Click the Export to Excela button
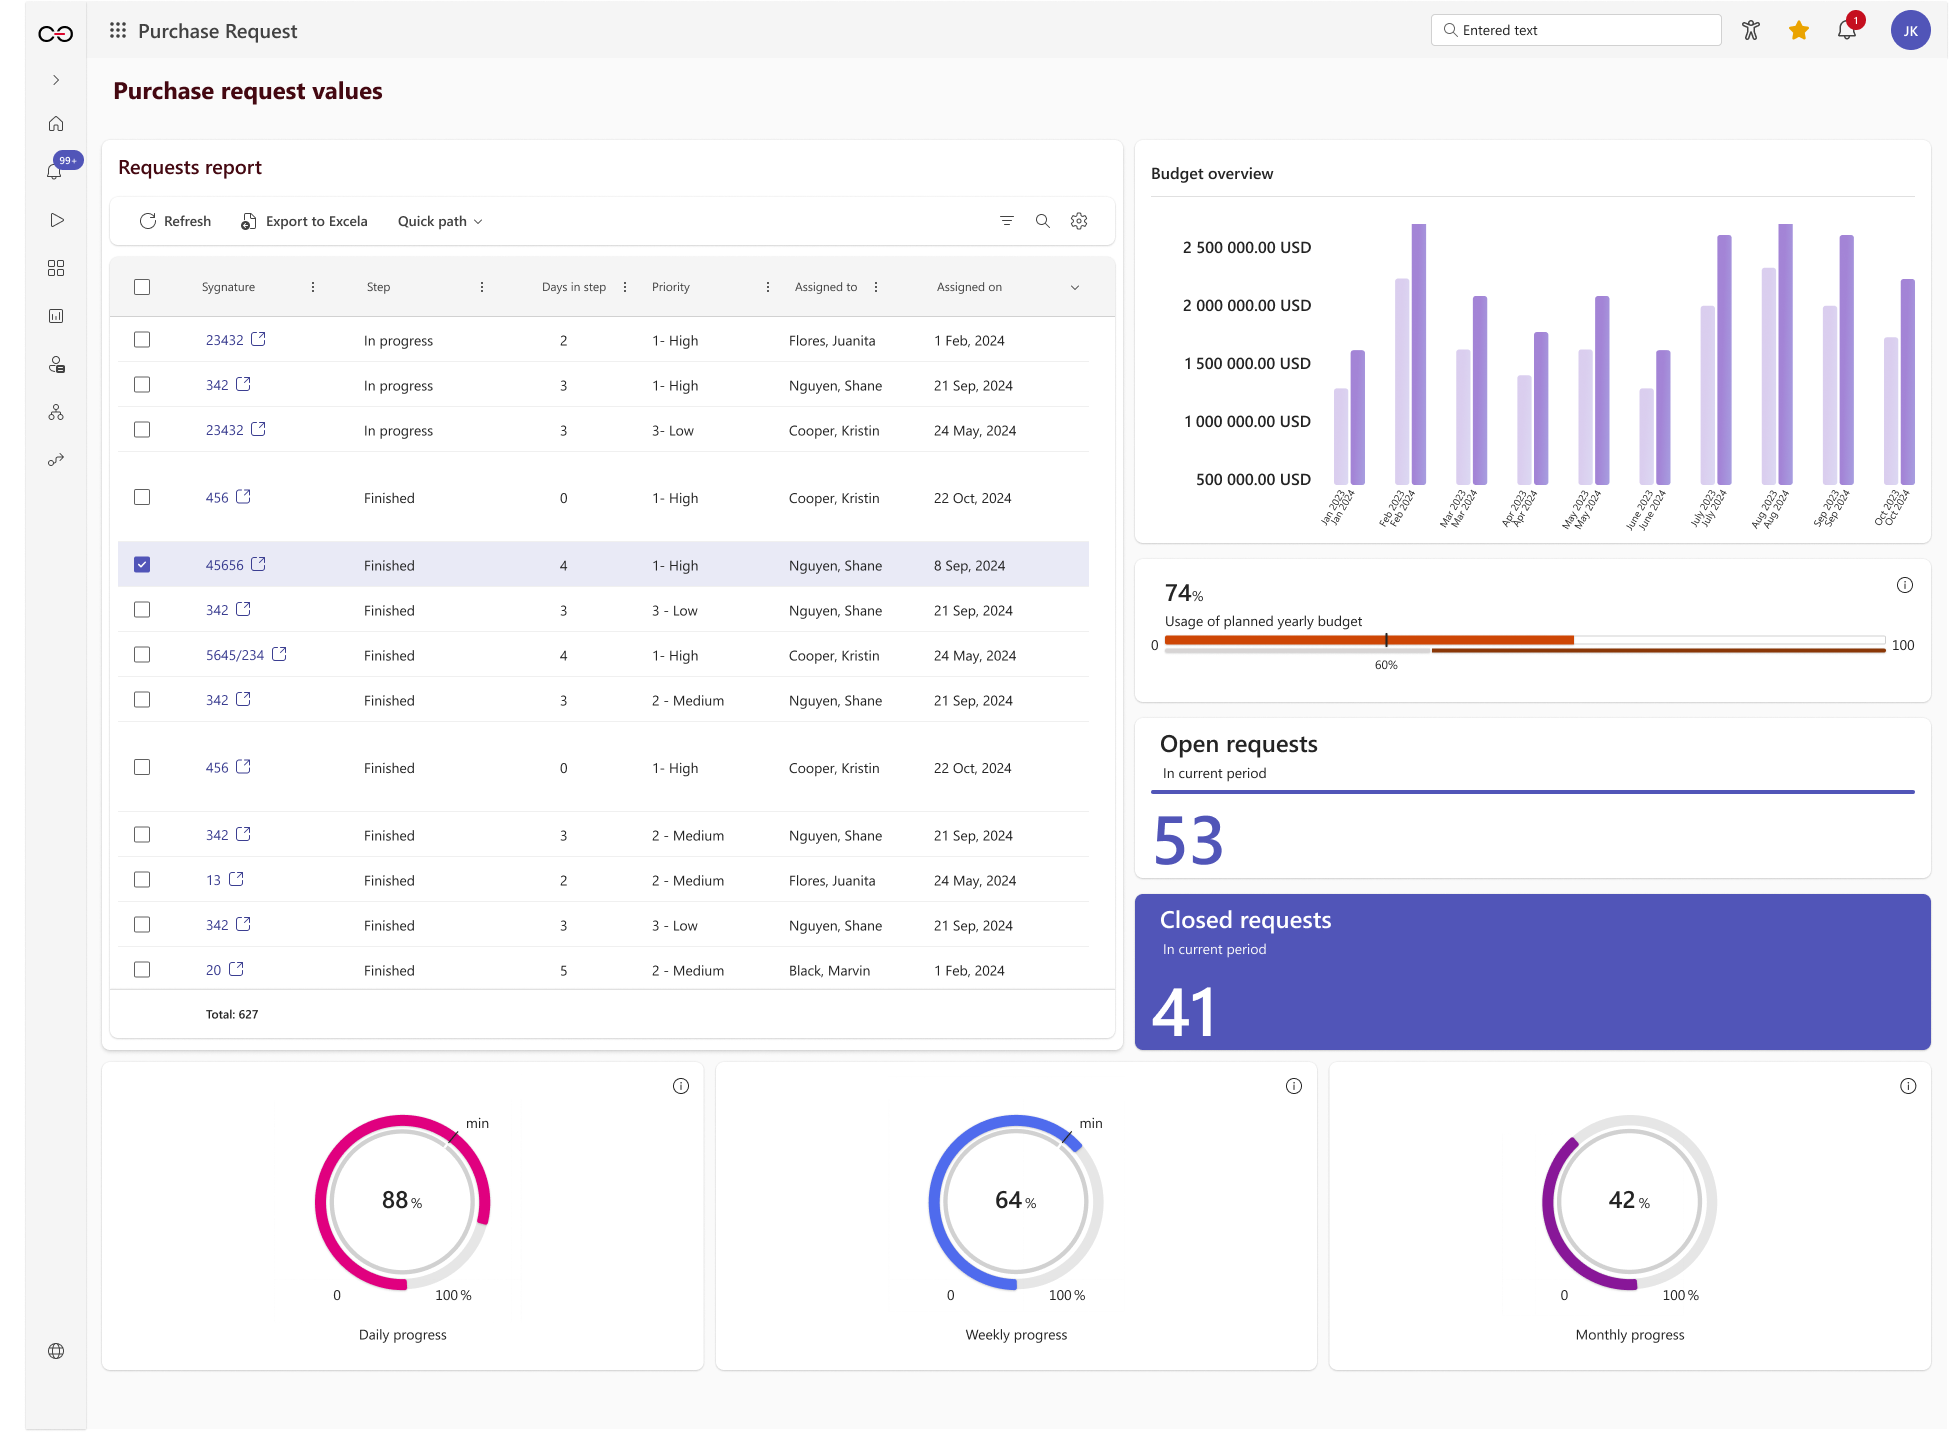The image size is (1949, 1432). pyautogui.click(x=304, y=221)
